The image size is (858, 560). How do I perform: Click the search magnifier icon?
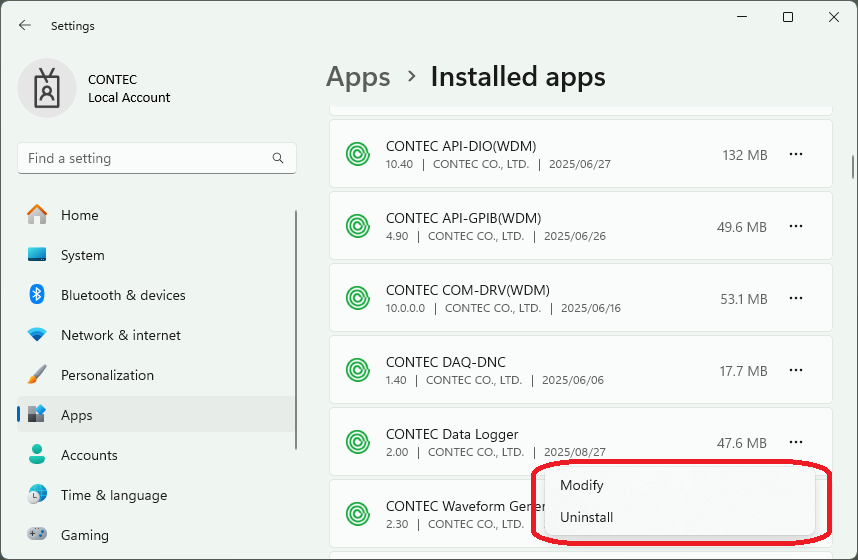[278, 158]
